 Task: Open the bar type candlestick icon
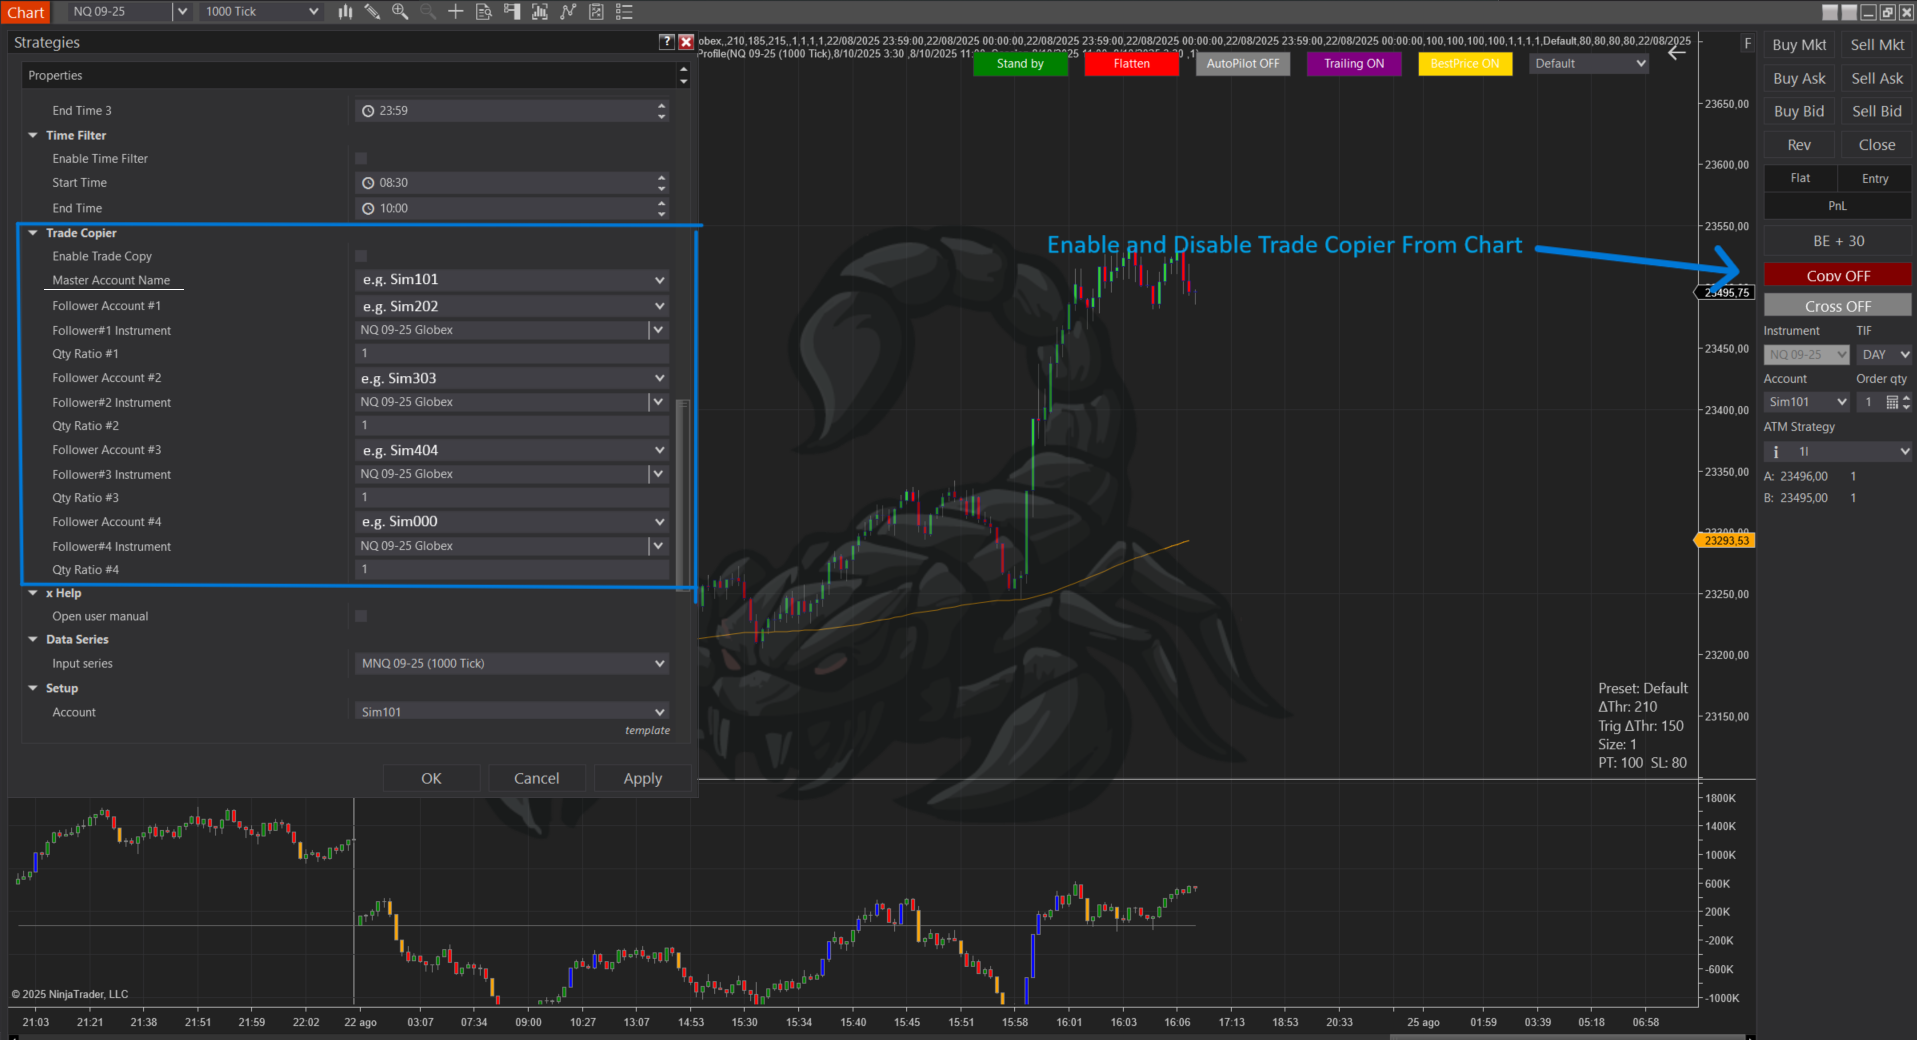coord(345,12)
